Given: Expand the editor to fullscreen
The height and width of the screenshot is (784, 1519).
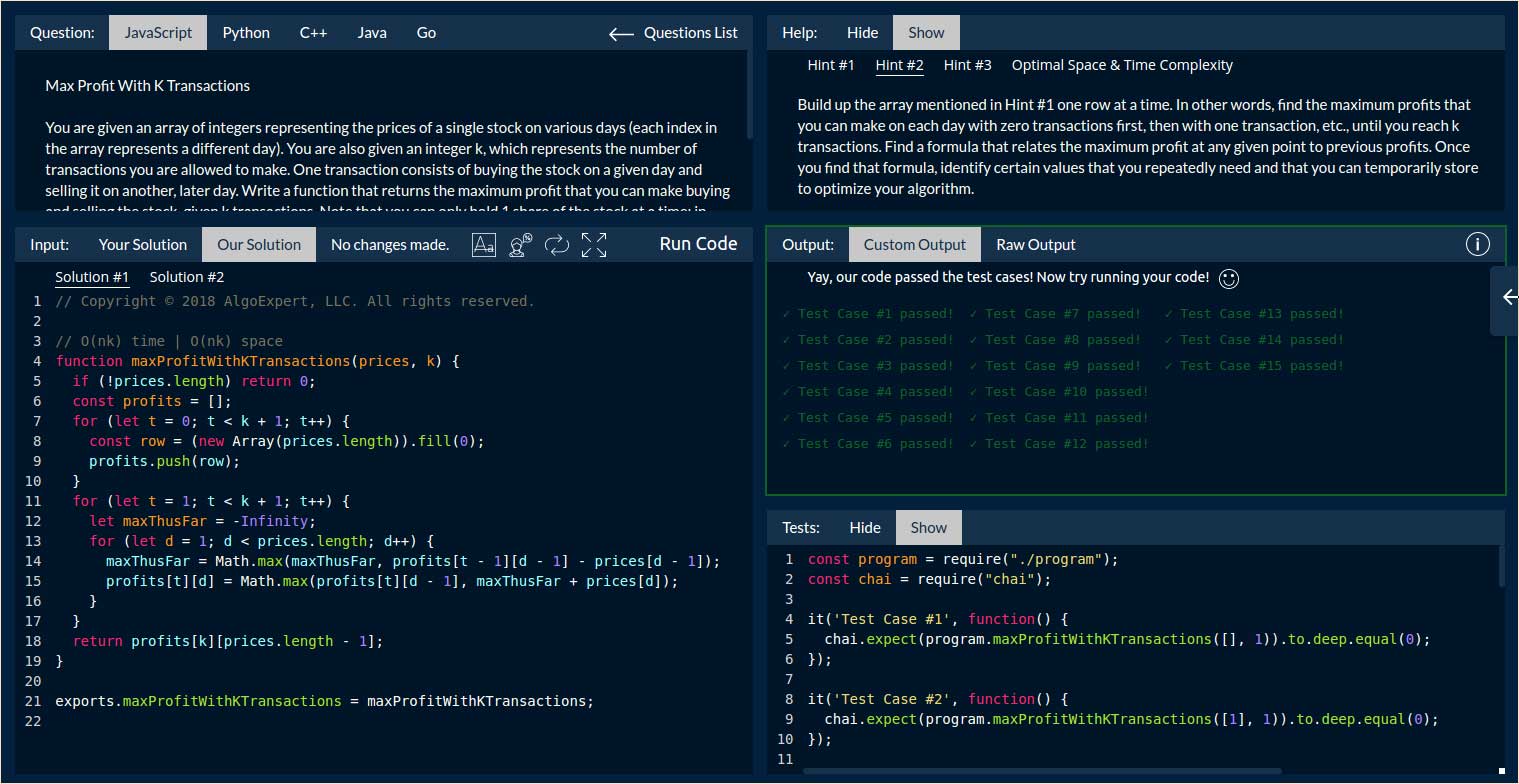Looking at the screenshot, I should coord(594,245).
